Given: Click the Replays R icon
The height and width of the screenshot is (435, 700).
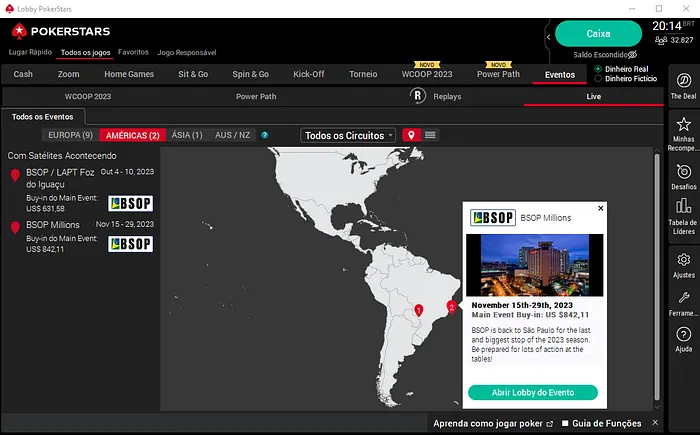Looking at the screenshot, I should tap(417, 96).
